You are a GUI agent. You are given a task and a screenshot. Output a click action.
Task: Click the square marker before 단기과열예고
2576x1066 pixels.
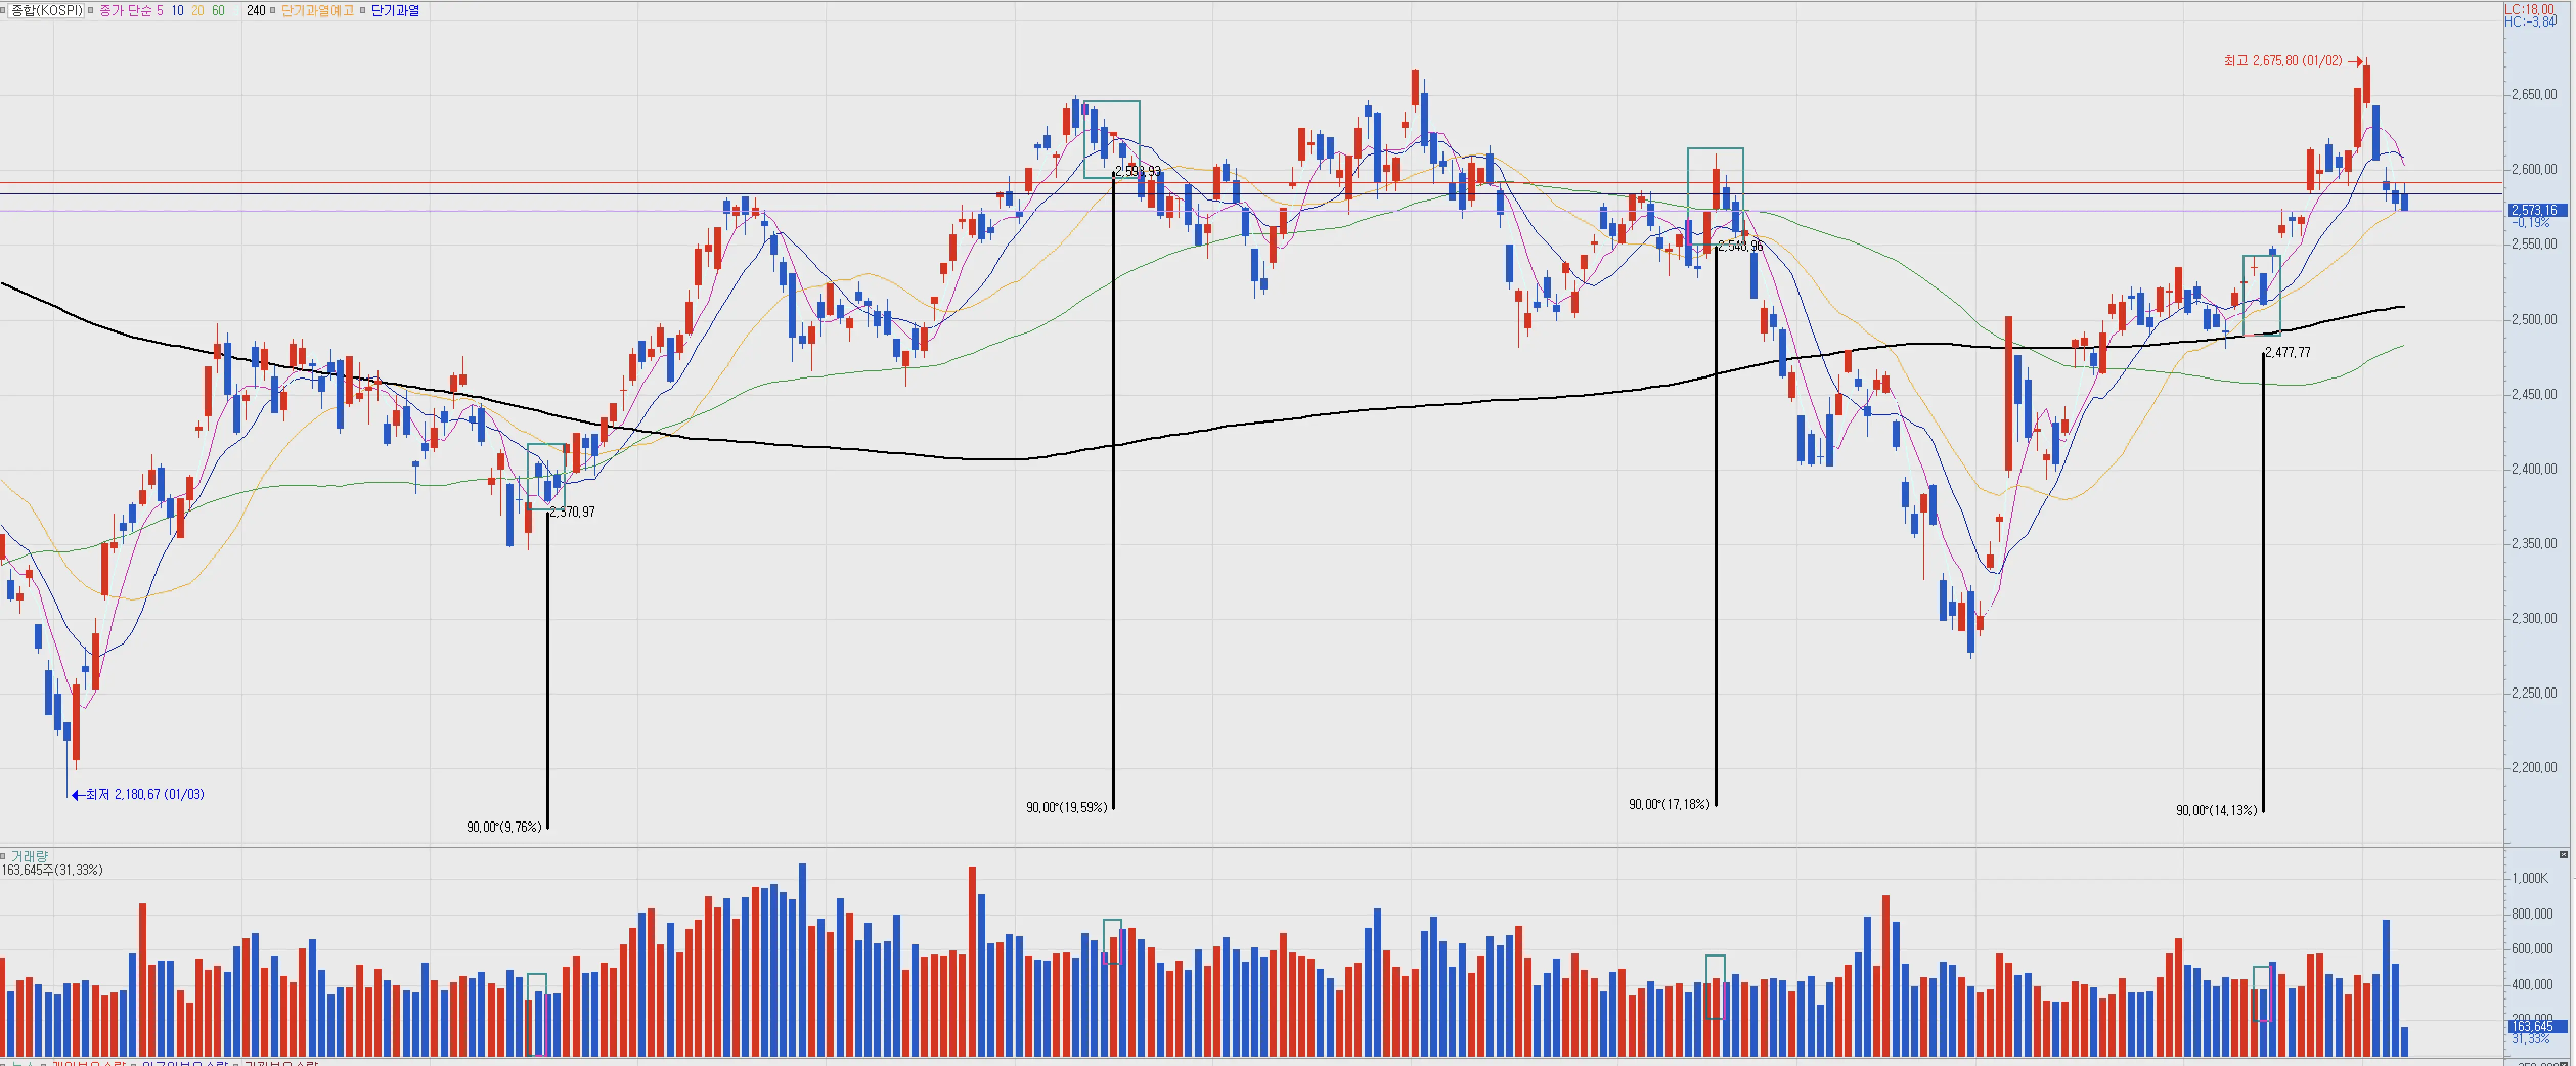point(273,11)
